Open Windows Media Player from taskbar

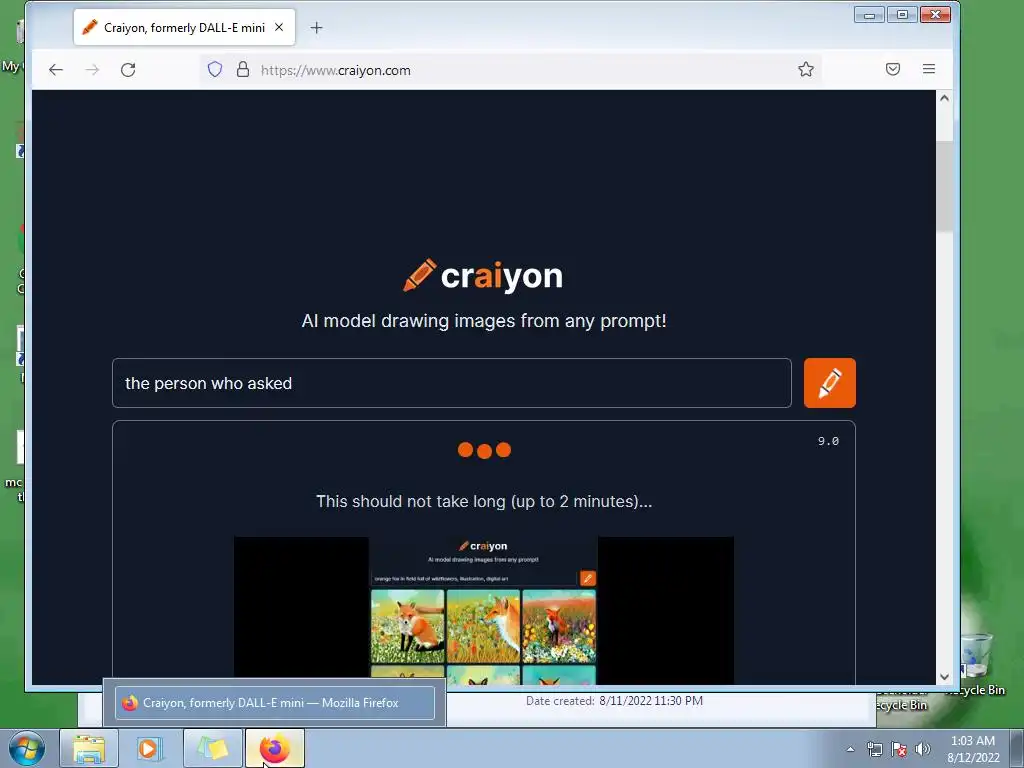[x=150, y=748]
